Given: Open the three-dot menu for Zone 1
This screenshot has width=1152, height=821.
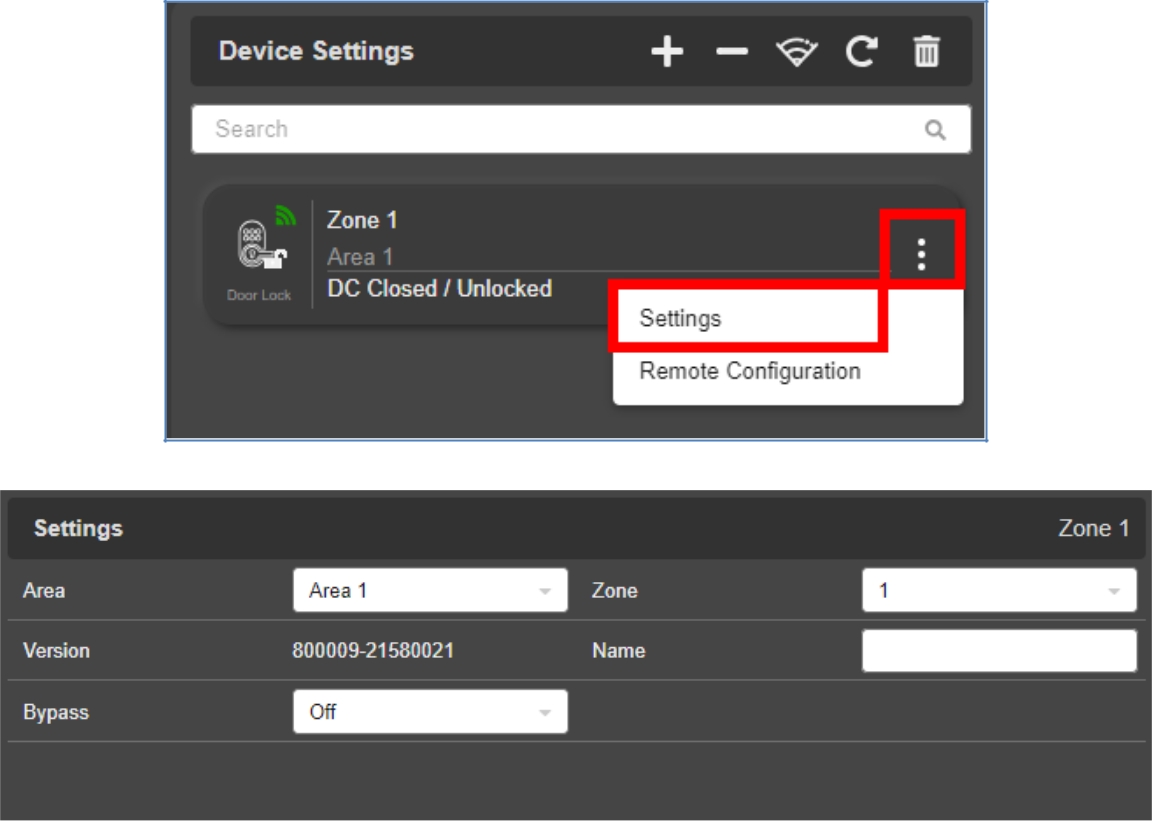Looking at the screenshot, I should 921,254.
